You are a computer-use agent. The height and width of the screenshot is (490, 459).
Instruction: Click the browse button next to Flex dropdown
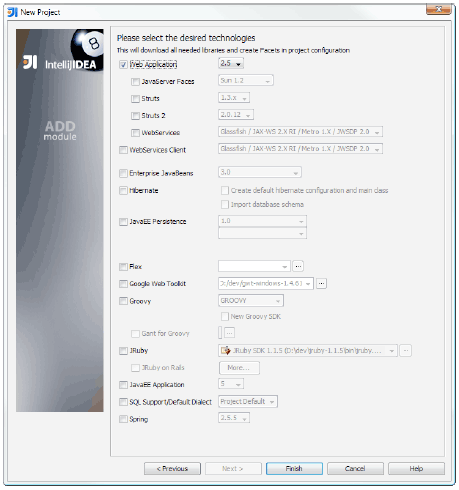[298, 266]
